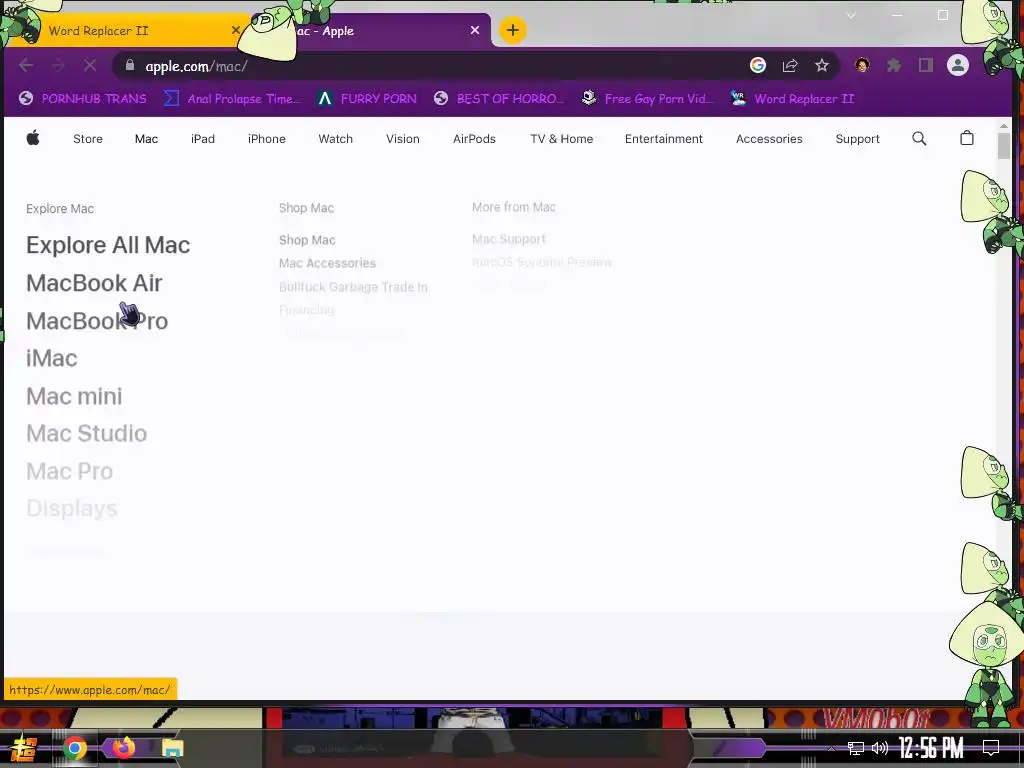Open the Accessories menu

769,138
